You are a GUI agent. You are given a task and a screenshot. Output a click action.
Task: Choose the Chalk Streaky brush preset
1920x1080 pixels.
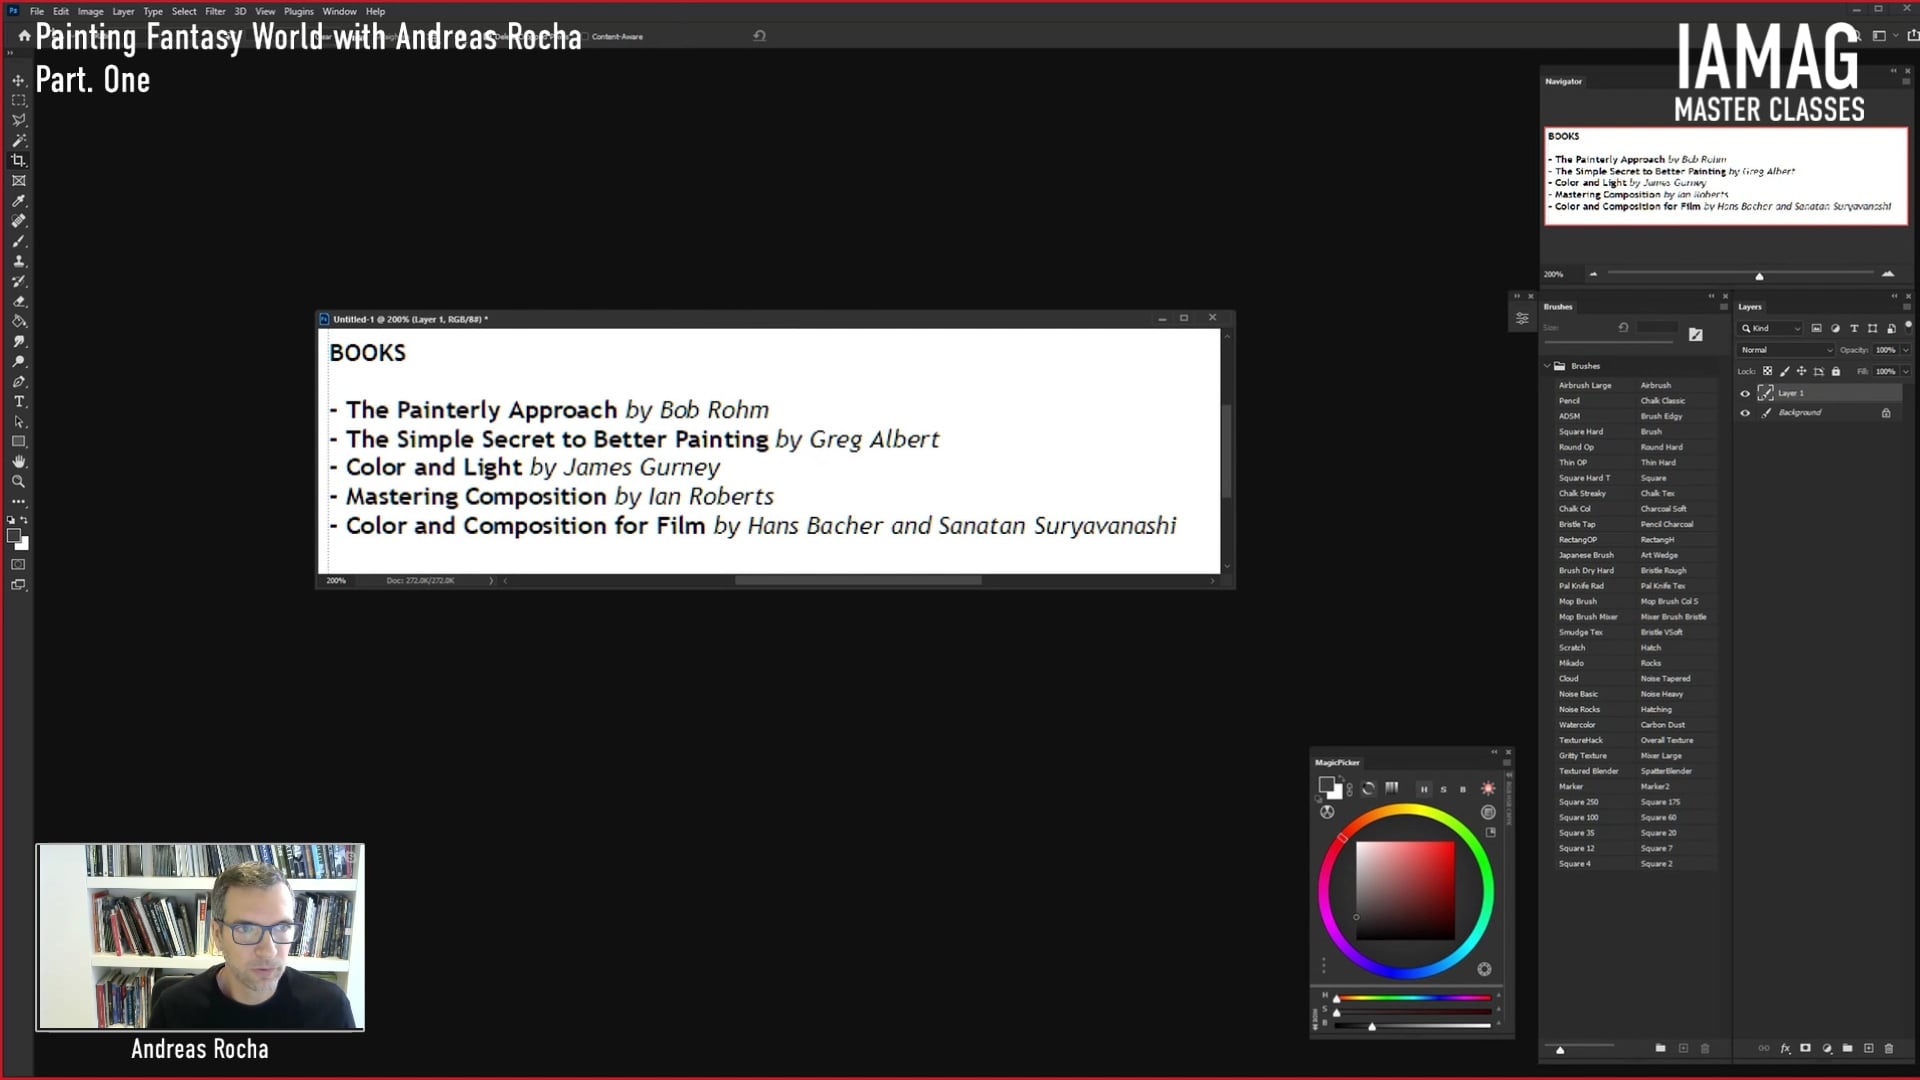(1582, 493)
